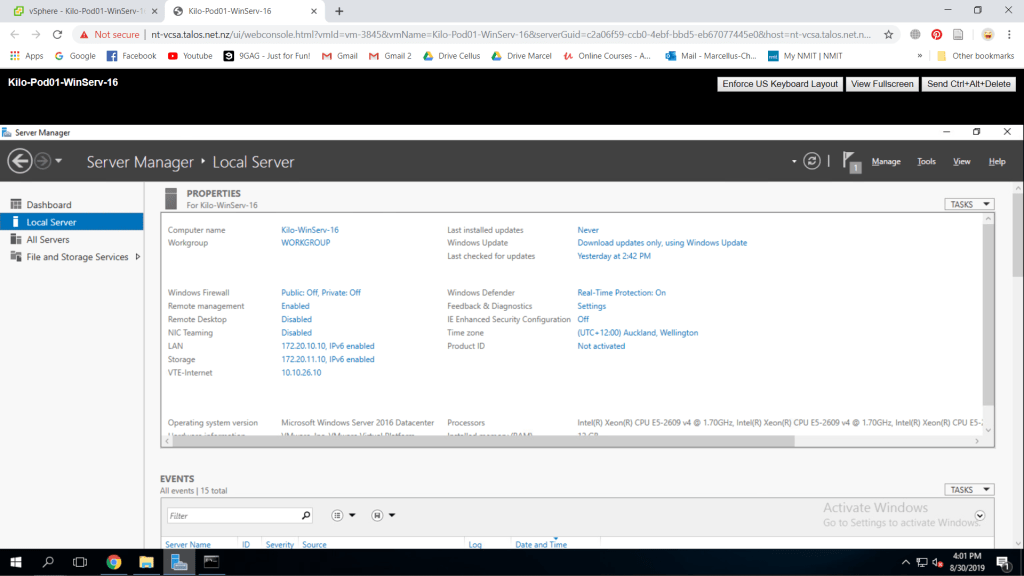The height and width of the screenshot is (576, 1024).
Task: Open the Manage menu
Action: click(x=885, y=162)
